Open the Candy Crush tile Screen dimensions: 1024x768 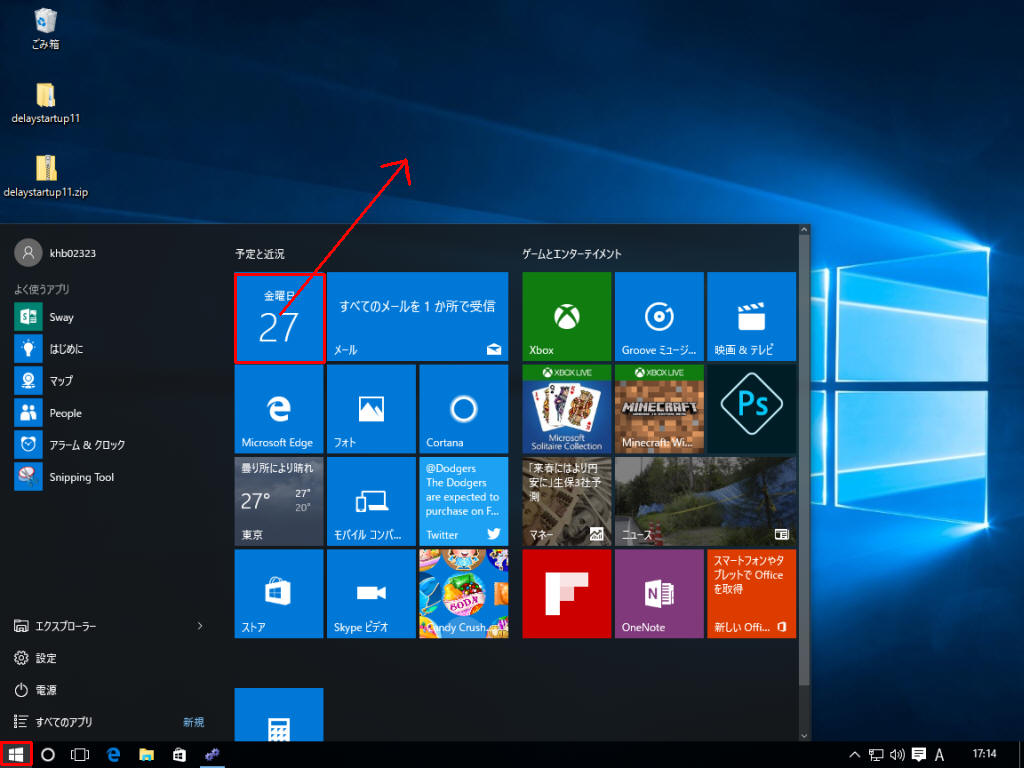point(464,594)
